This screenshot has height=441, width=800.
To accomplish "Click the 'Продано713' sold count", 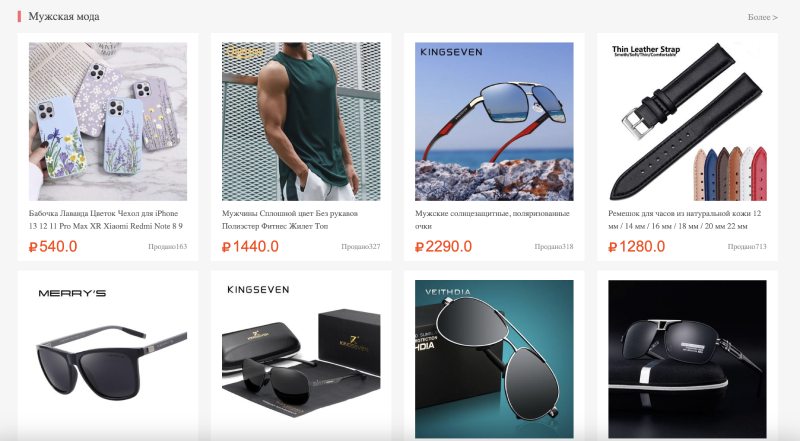I will (x=747, y=247).
